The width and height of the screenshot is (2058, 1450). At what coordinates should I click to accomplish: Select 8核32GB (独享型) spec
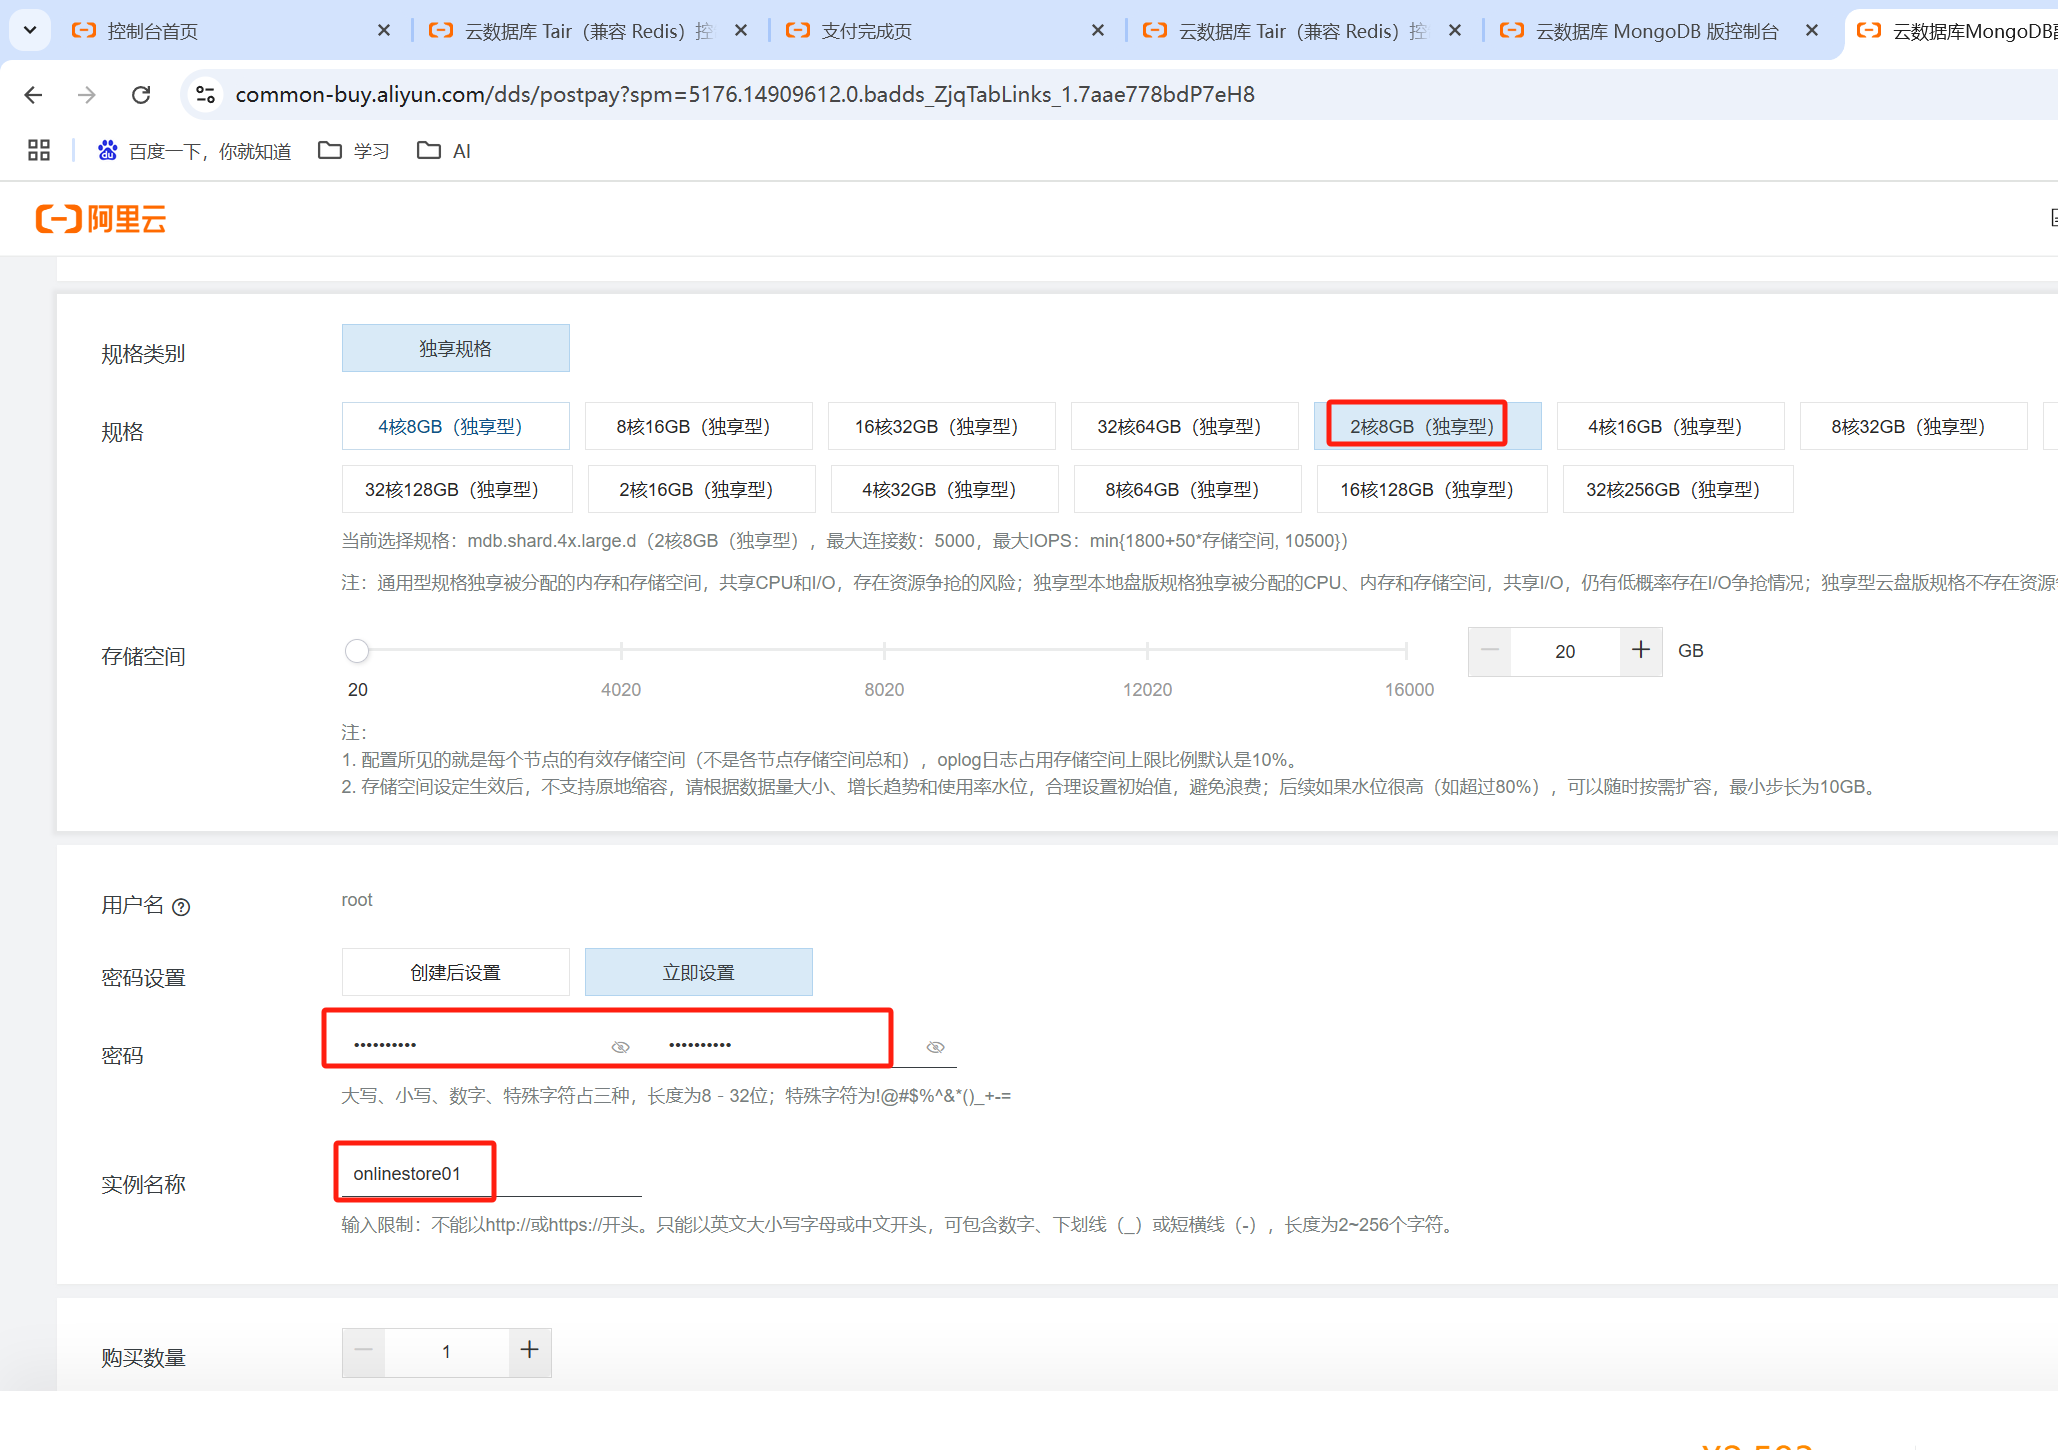coord(1913,426)
